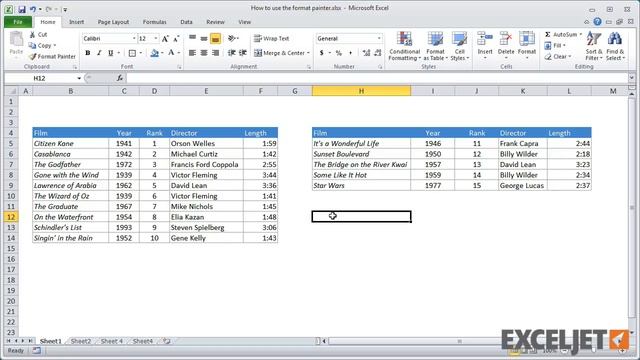Toggle Bottom Align vertical alignment

click(215, 38)
